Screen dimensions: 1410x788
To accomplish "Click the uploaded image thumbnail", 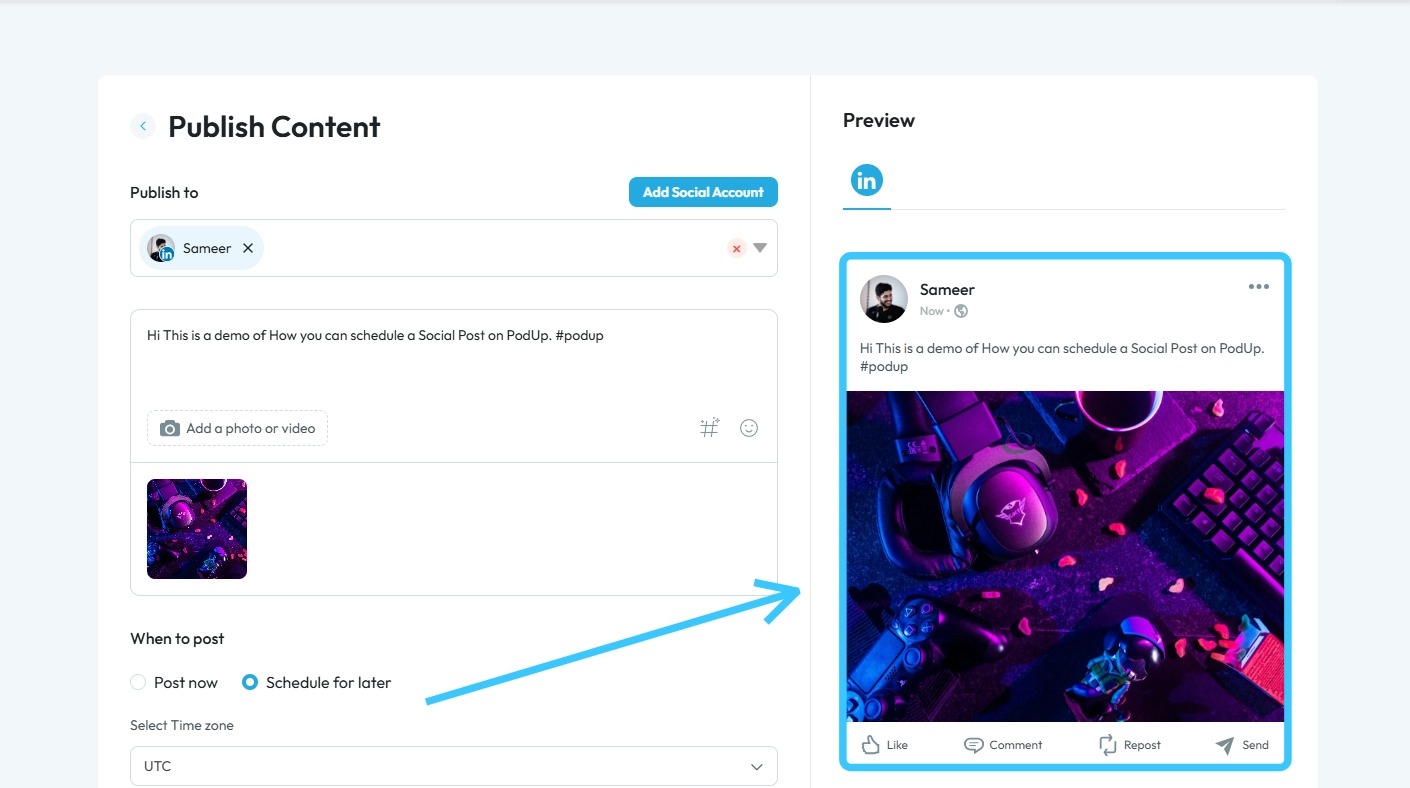I will [x=197, y=529].
